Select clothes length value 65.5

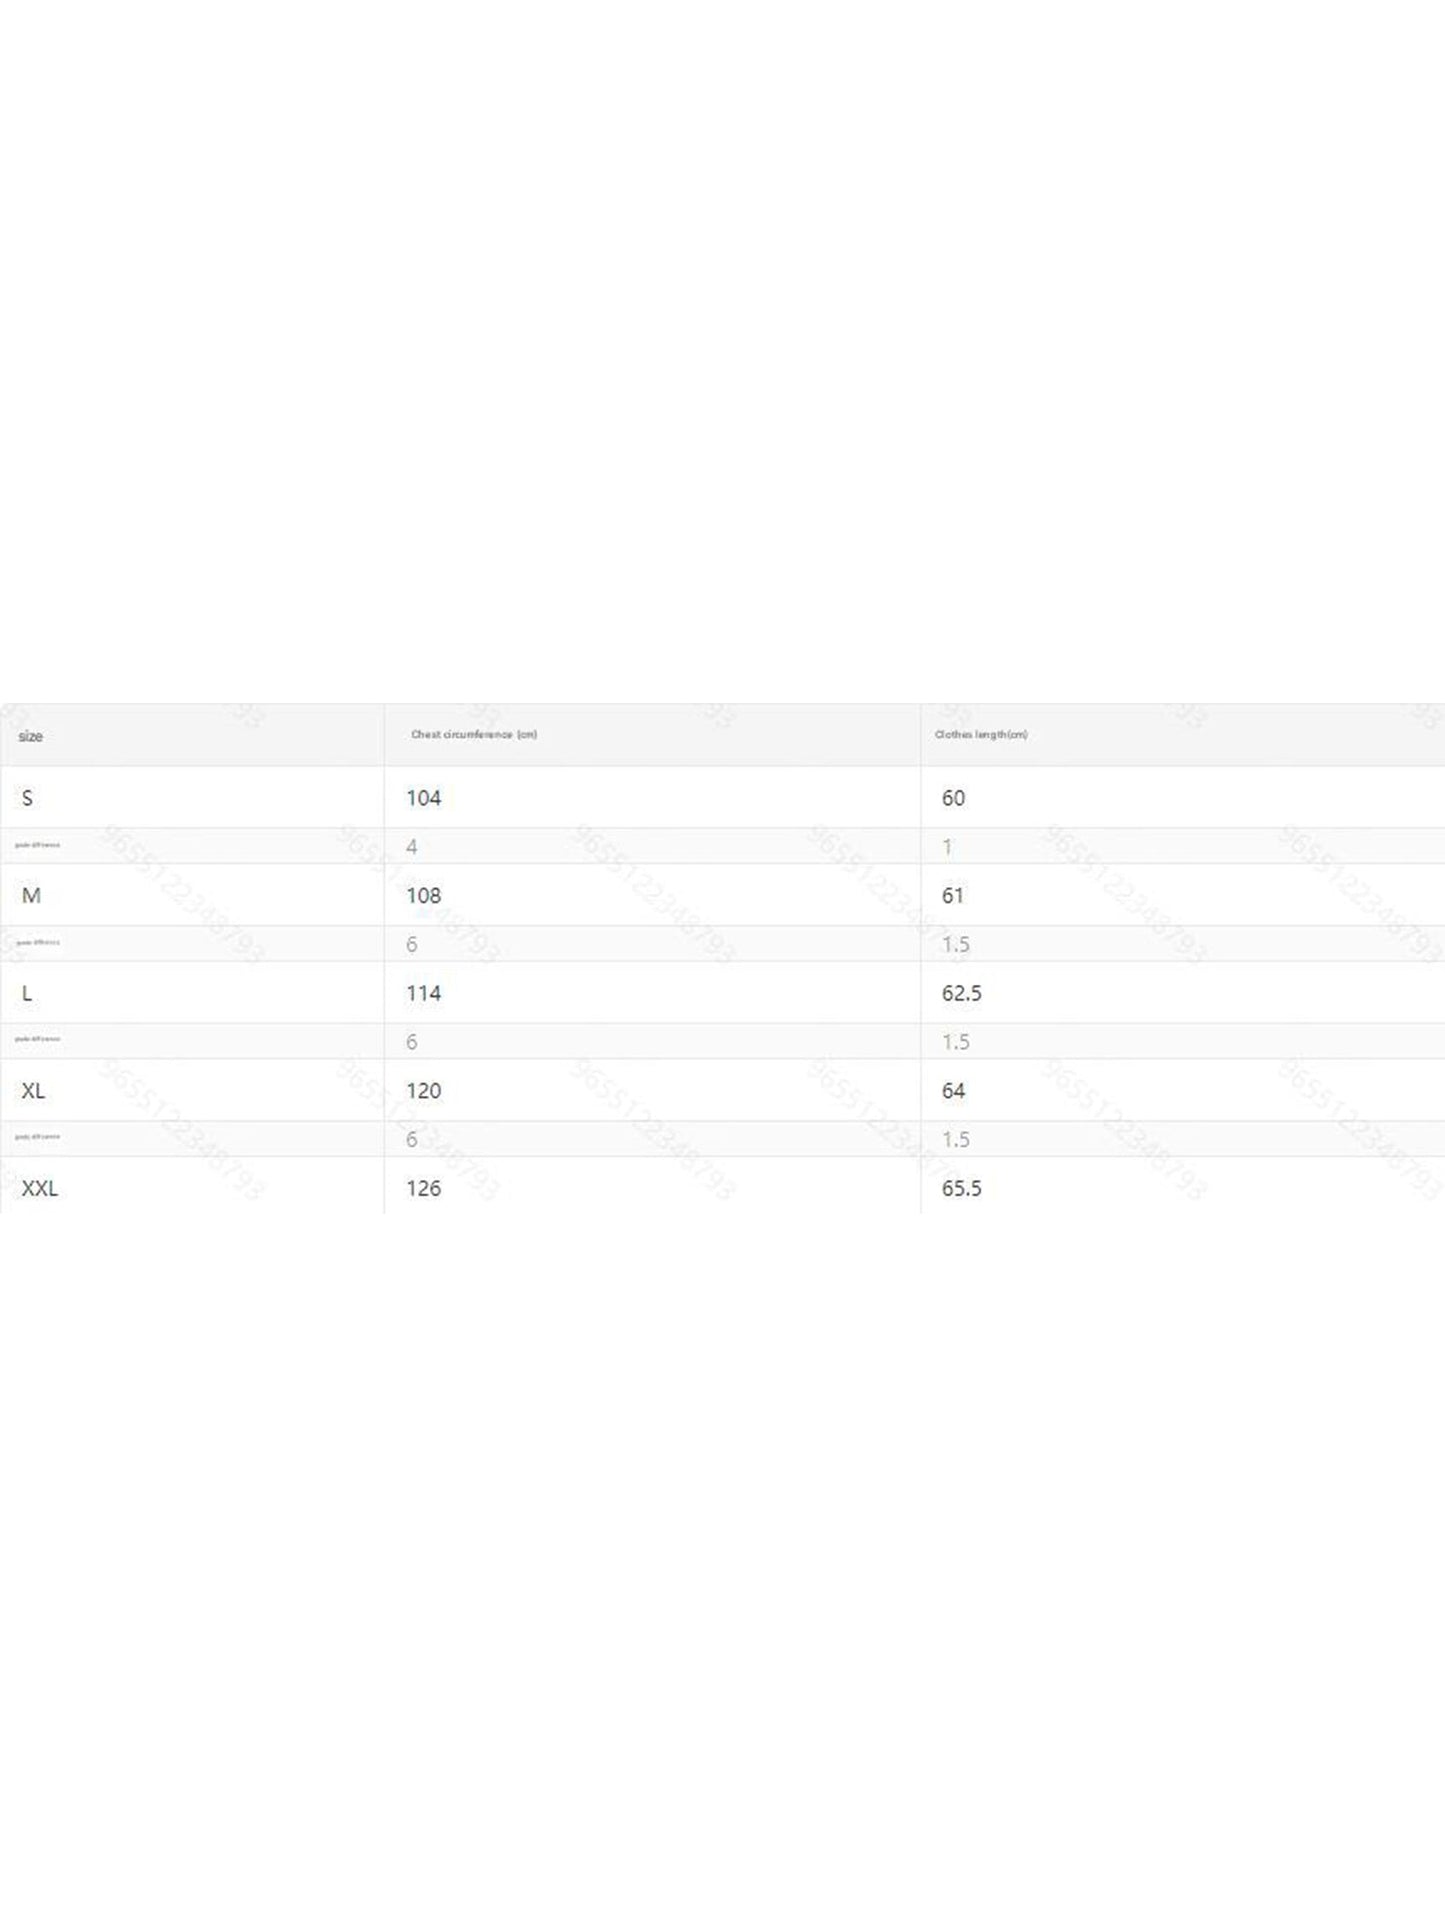[x=961, y=1188]
